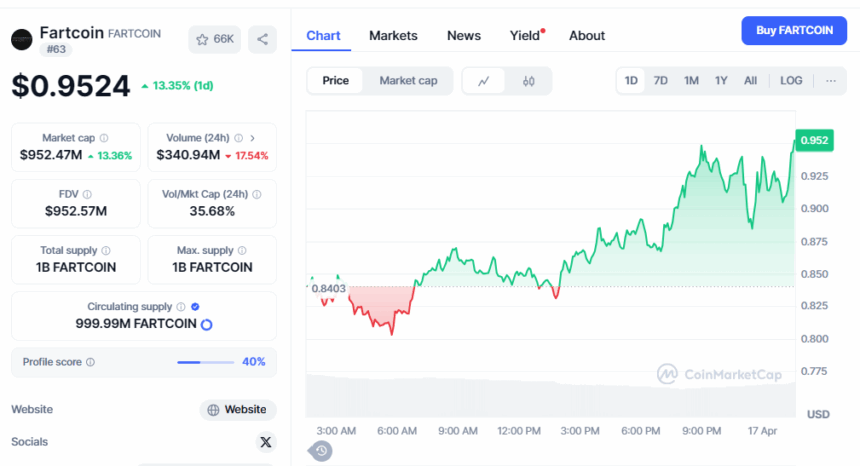Image resolution: width=860 pixels, height=466 pixels.
Task: Toggle LOG scale on chart
Action: tap(791, 81)
